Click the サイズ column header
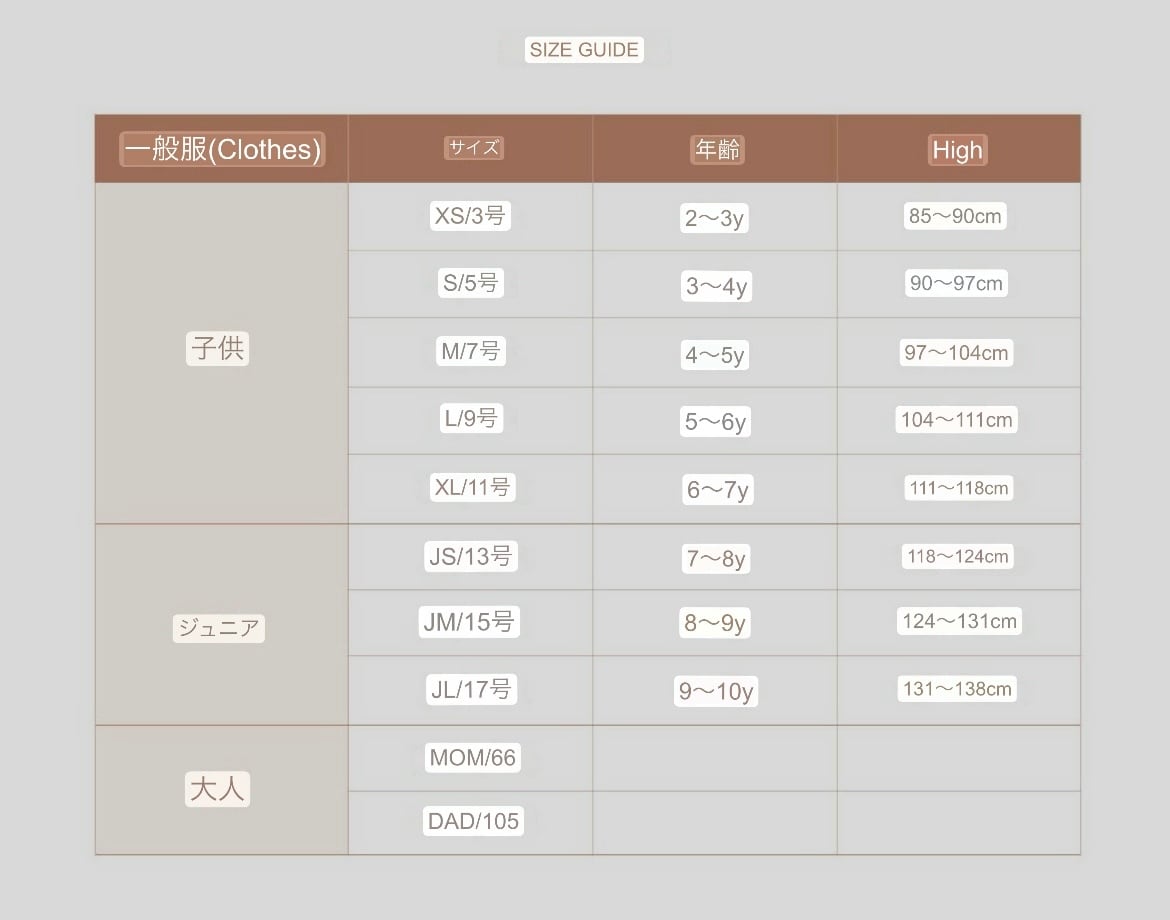1170x920 pixels. click(x=473, y=148)
